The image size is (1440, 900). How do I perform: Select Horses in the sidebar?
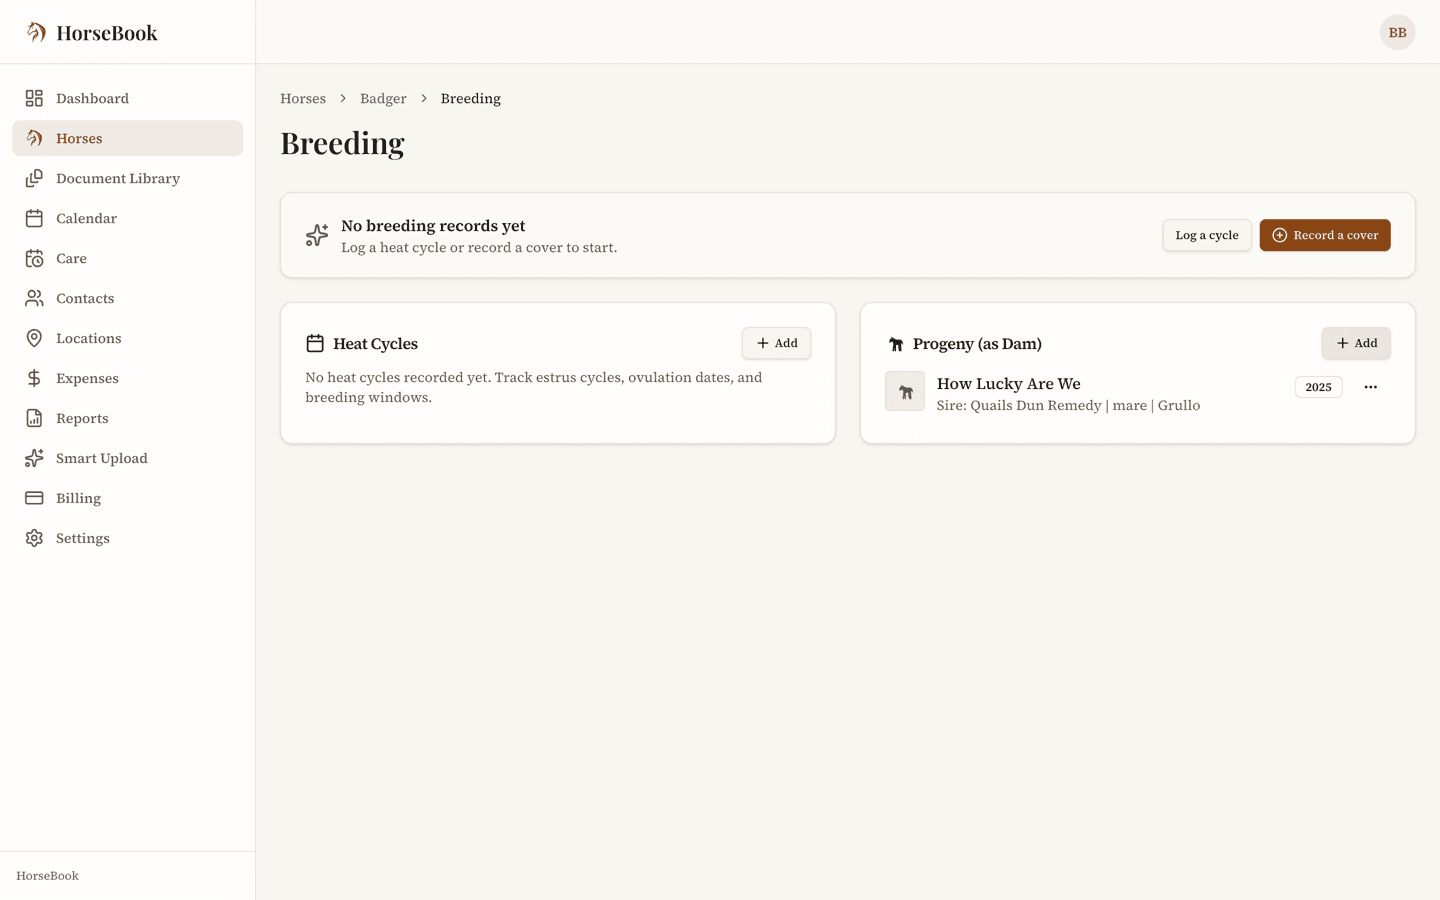(x=128, y=138)
